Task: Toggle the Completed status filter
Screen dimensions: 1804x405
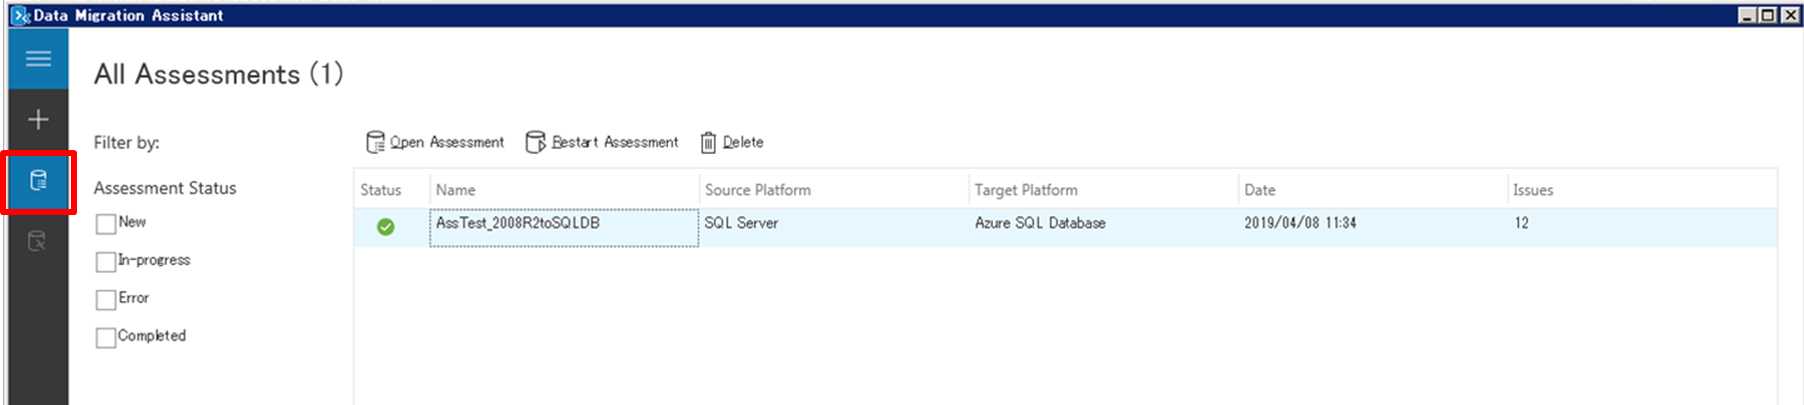Action: tap(106, 338)
